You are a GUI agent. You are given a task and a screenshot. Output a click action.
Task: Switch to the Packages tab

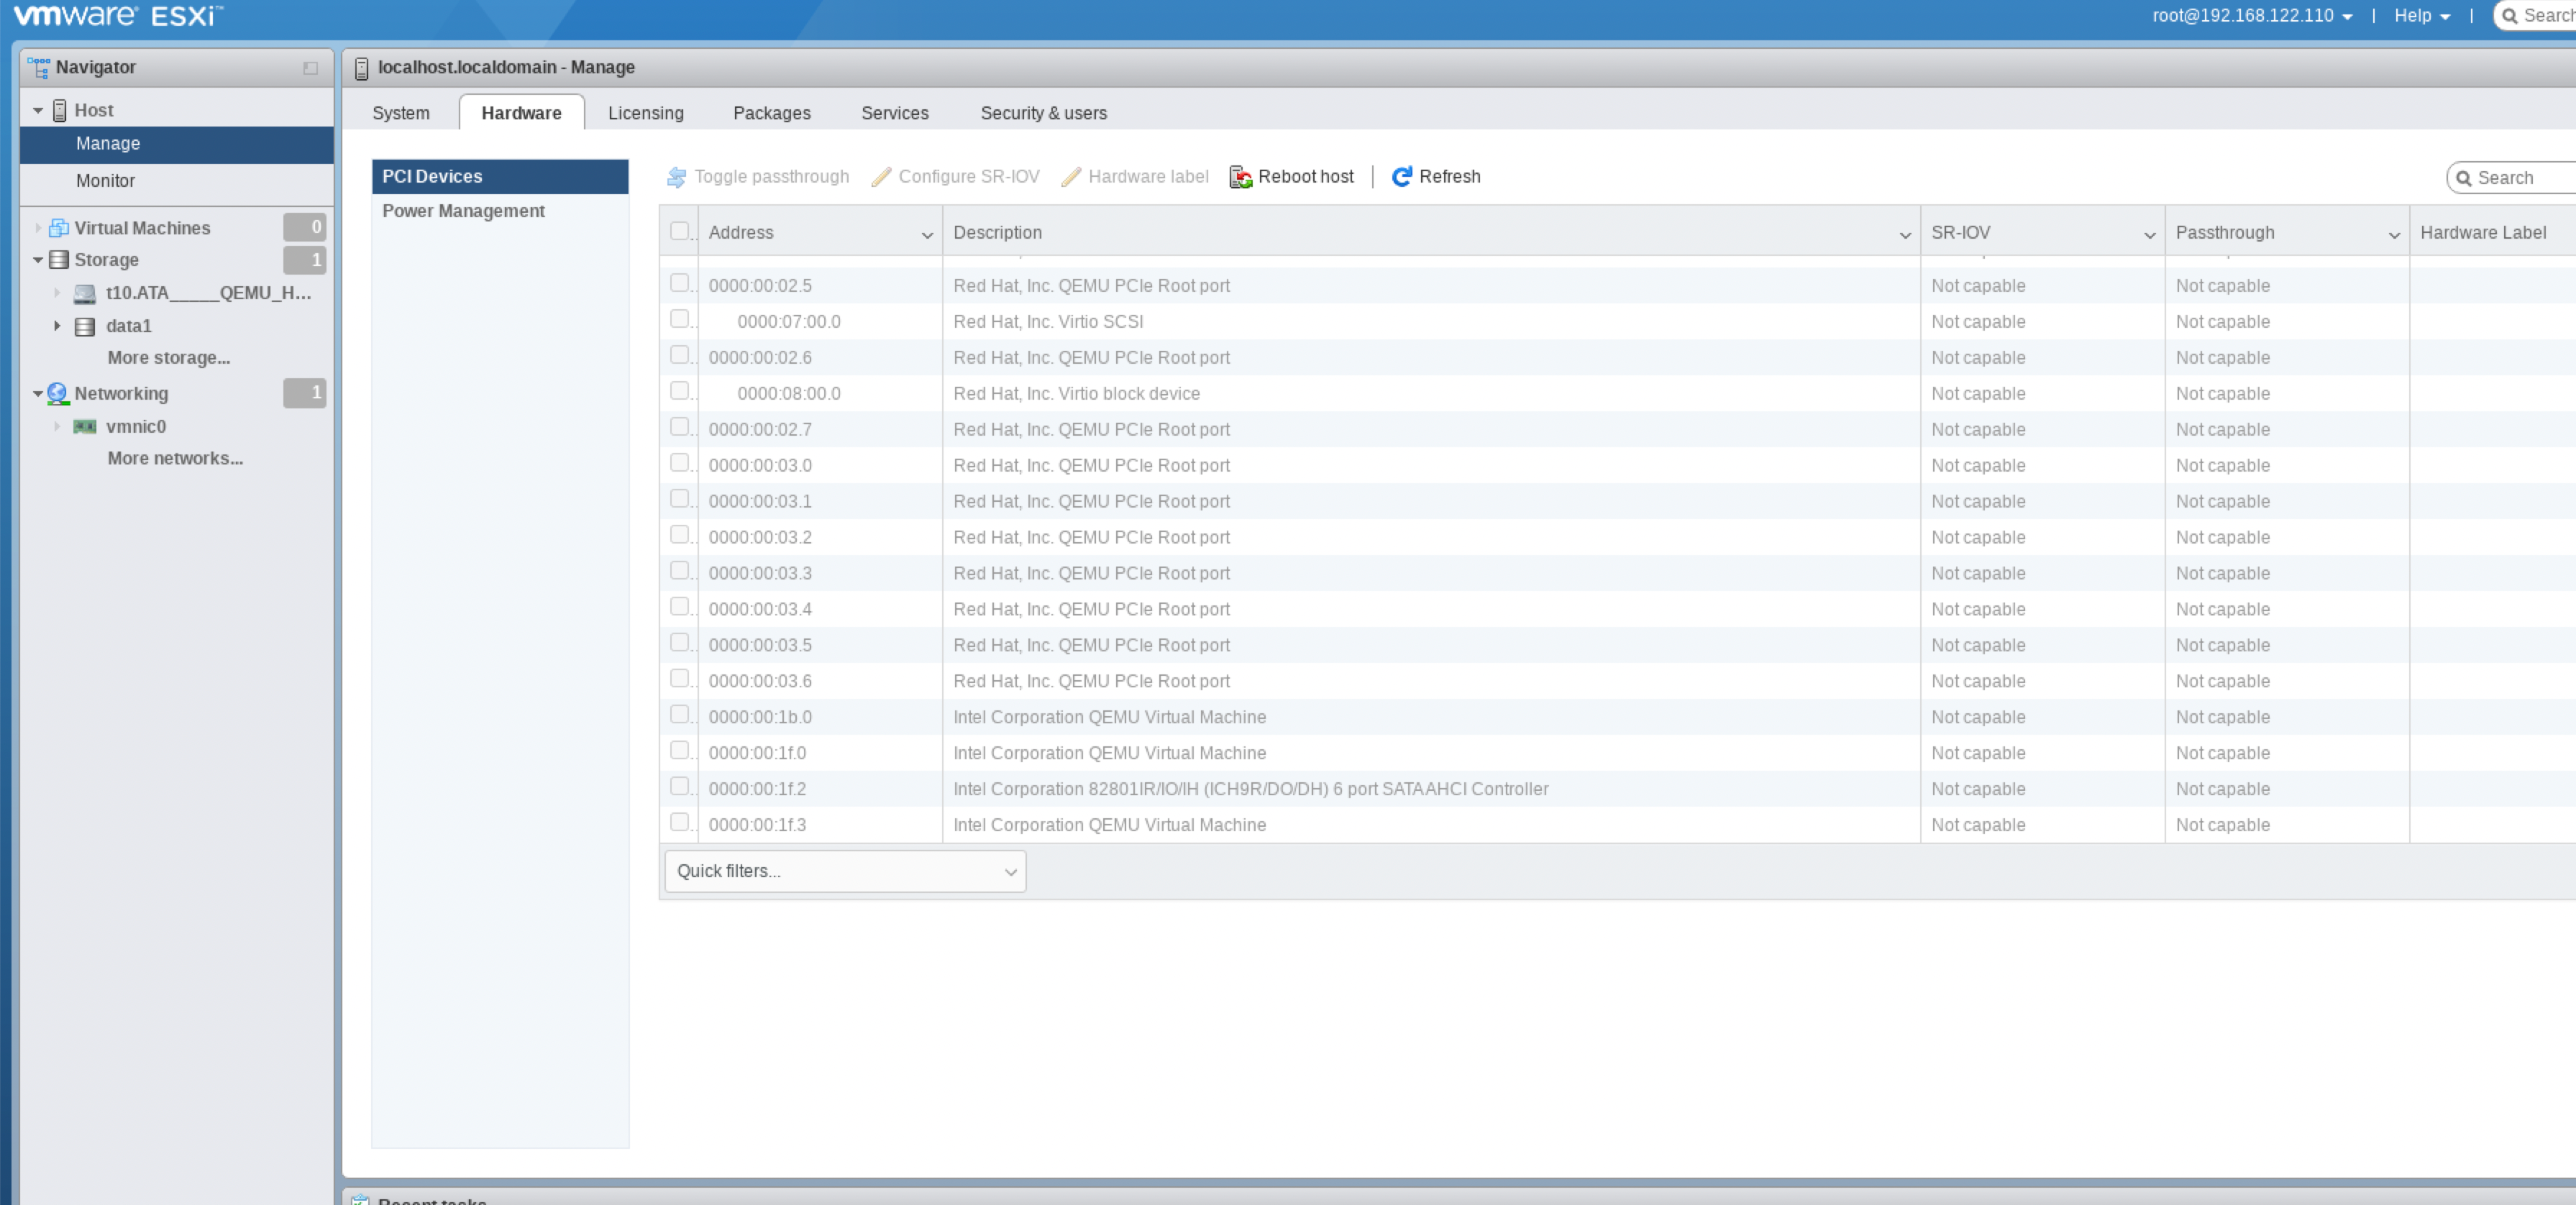[772, 113]
